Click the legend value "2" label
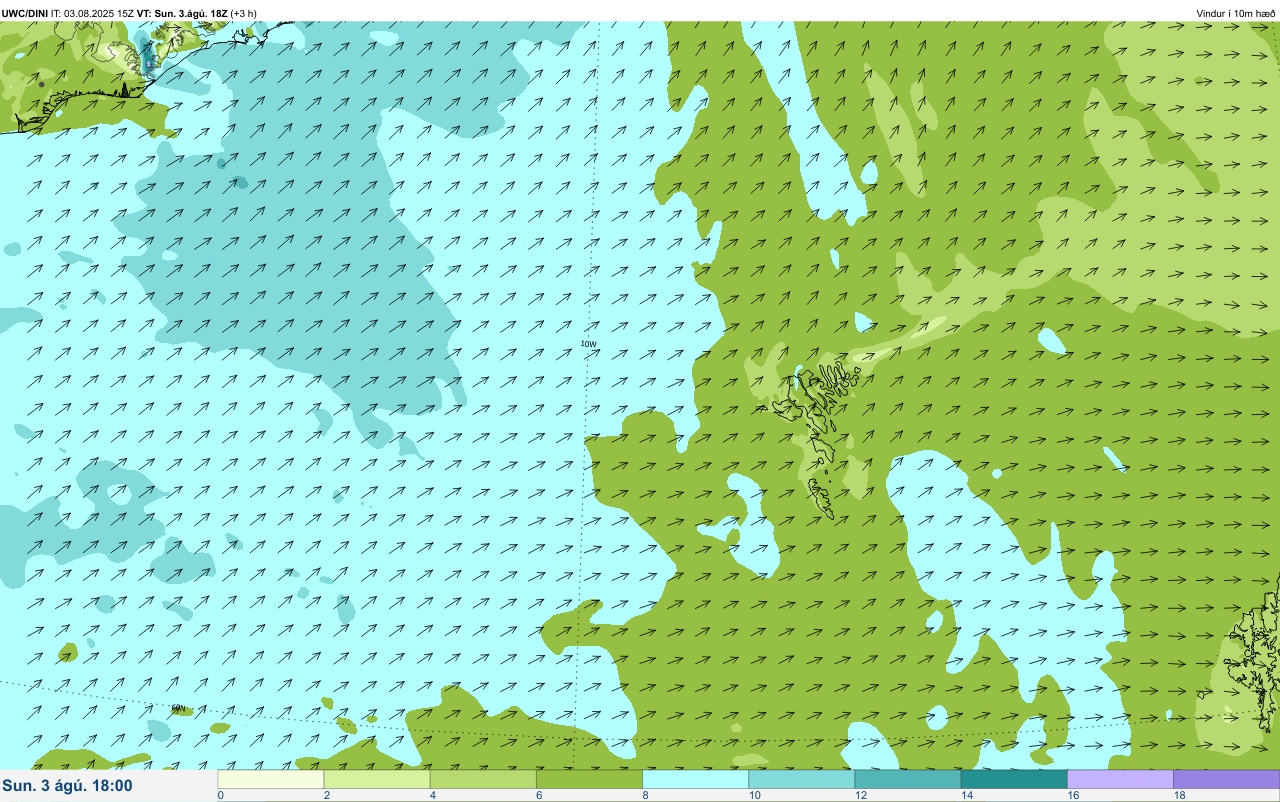The image size is (1280, 802). click(326, 796)
